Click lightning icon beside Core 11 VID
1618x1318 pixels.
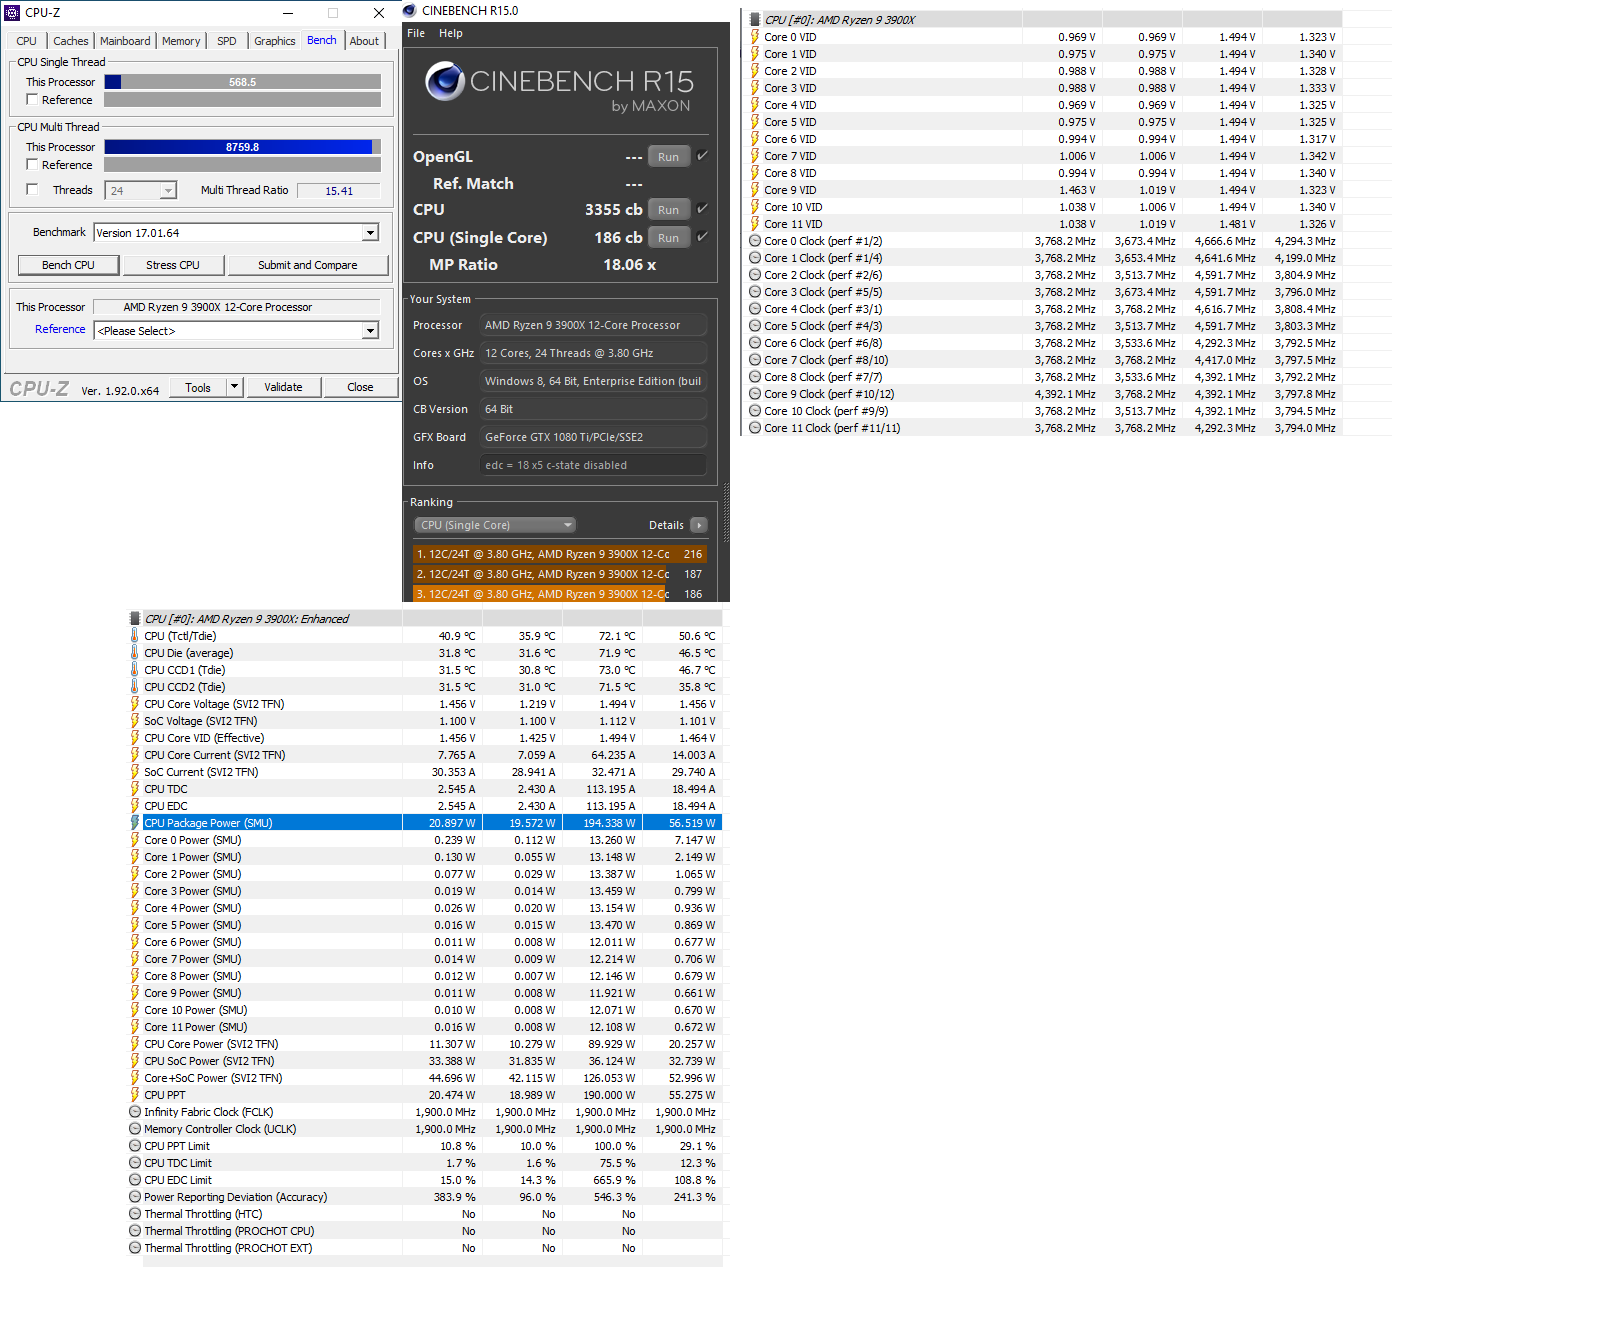(x=755, y=224)
